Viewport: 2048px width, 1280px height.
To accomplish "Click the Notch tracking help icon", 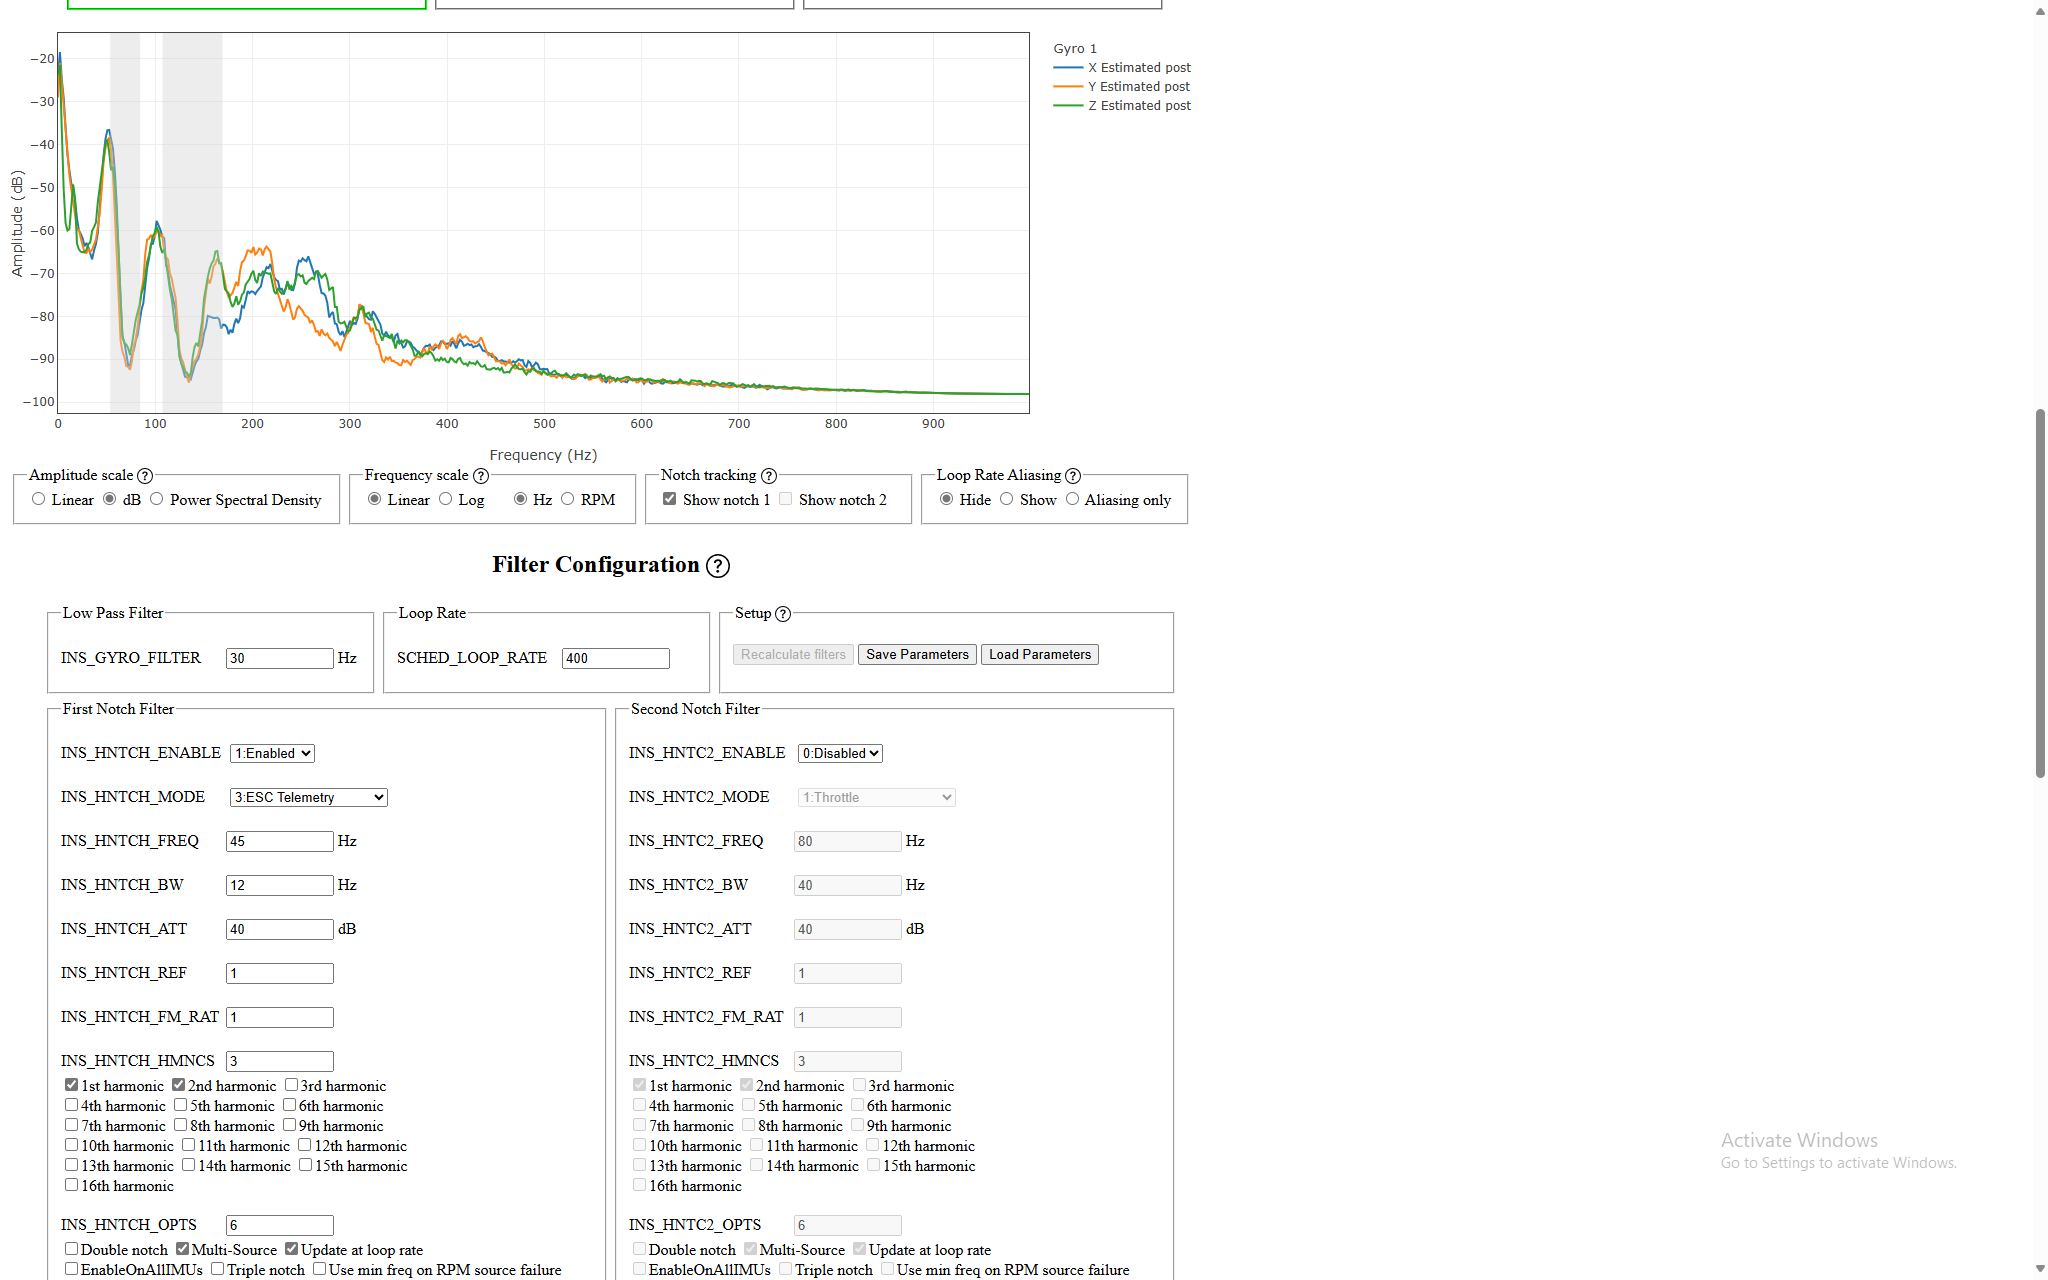I will pyautogui.click(x=769, y=476).
